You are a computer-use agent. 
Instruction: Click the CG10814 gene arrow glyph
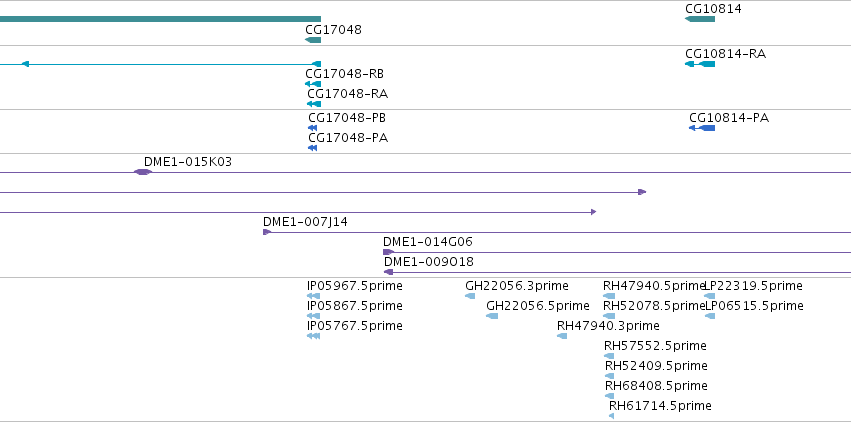(x=700, y=19)
